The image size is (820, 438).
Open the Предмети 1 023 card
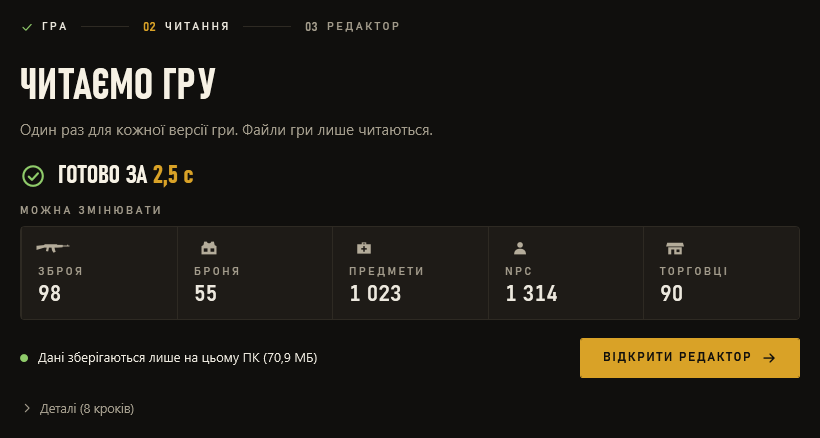411,273
